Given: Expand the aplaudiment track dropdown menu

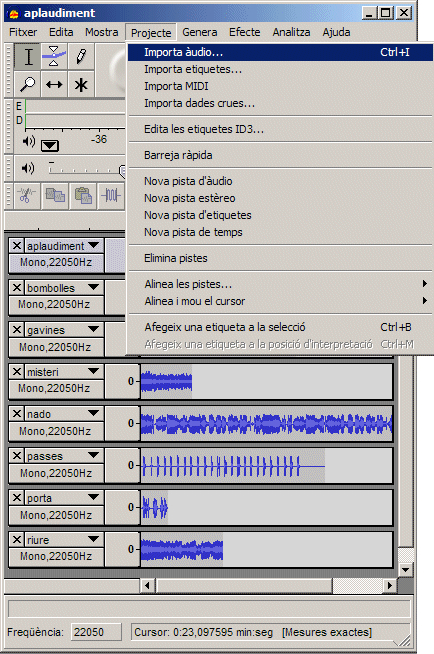Looking at the screenshot, I should pyautogui.click(x=94, y=245).
